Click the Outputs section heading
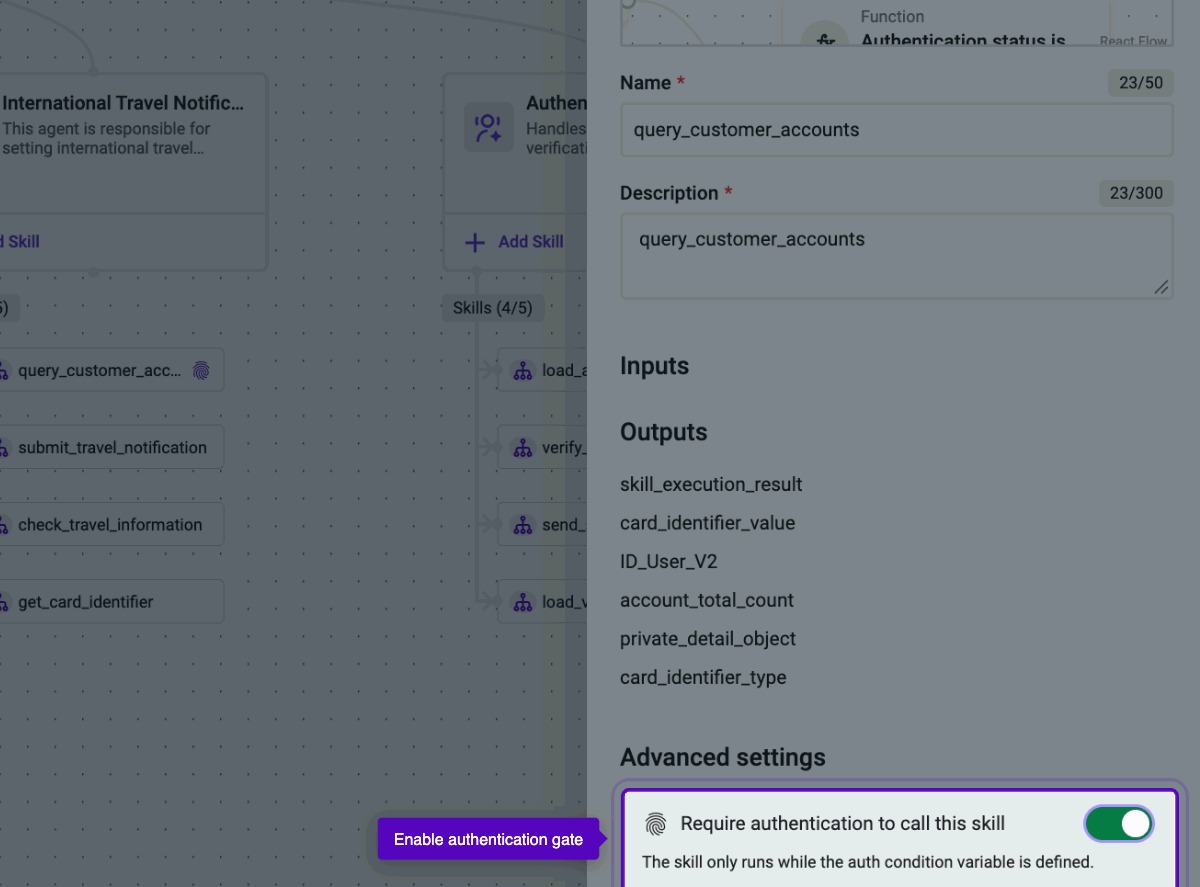The image size is (1200, 887). click(663, 432)
